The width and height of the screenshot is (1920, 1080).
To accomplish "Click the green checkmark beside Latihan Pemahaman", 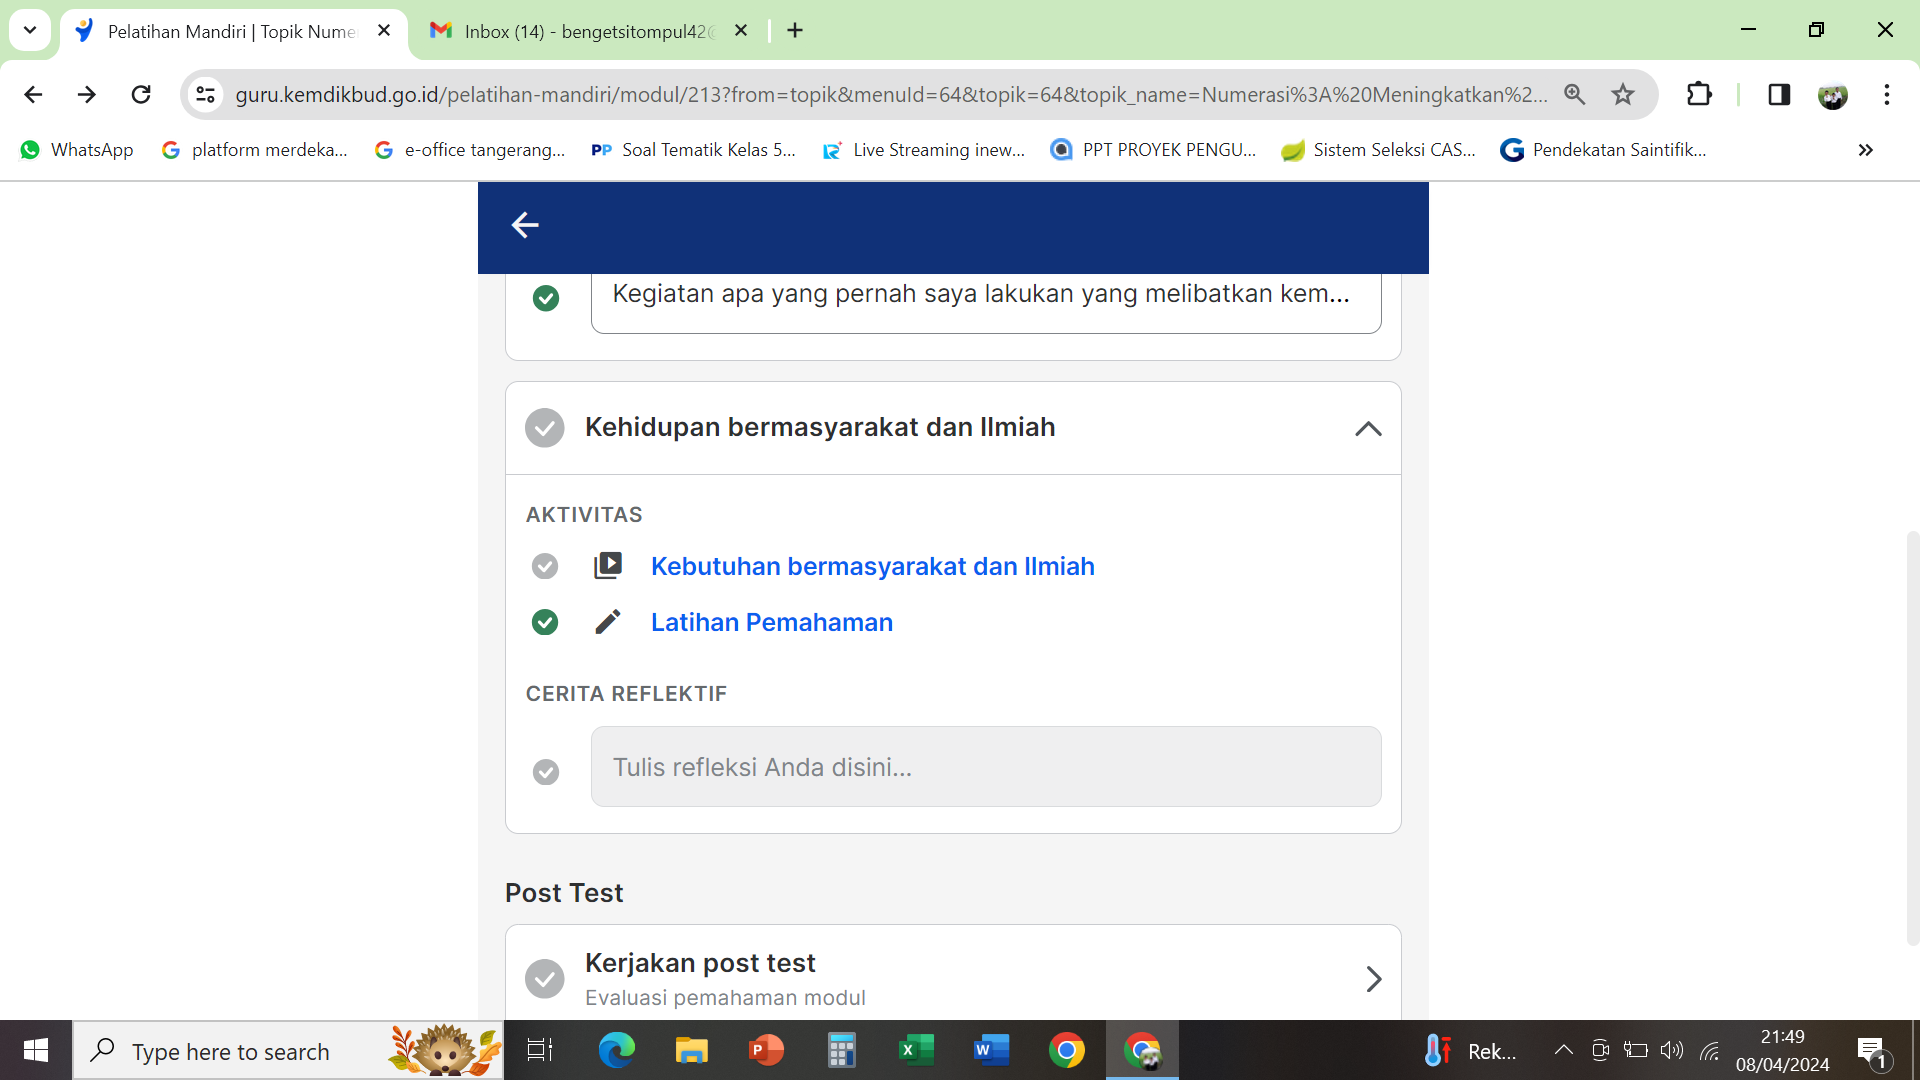I will [545, 622].
